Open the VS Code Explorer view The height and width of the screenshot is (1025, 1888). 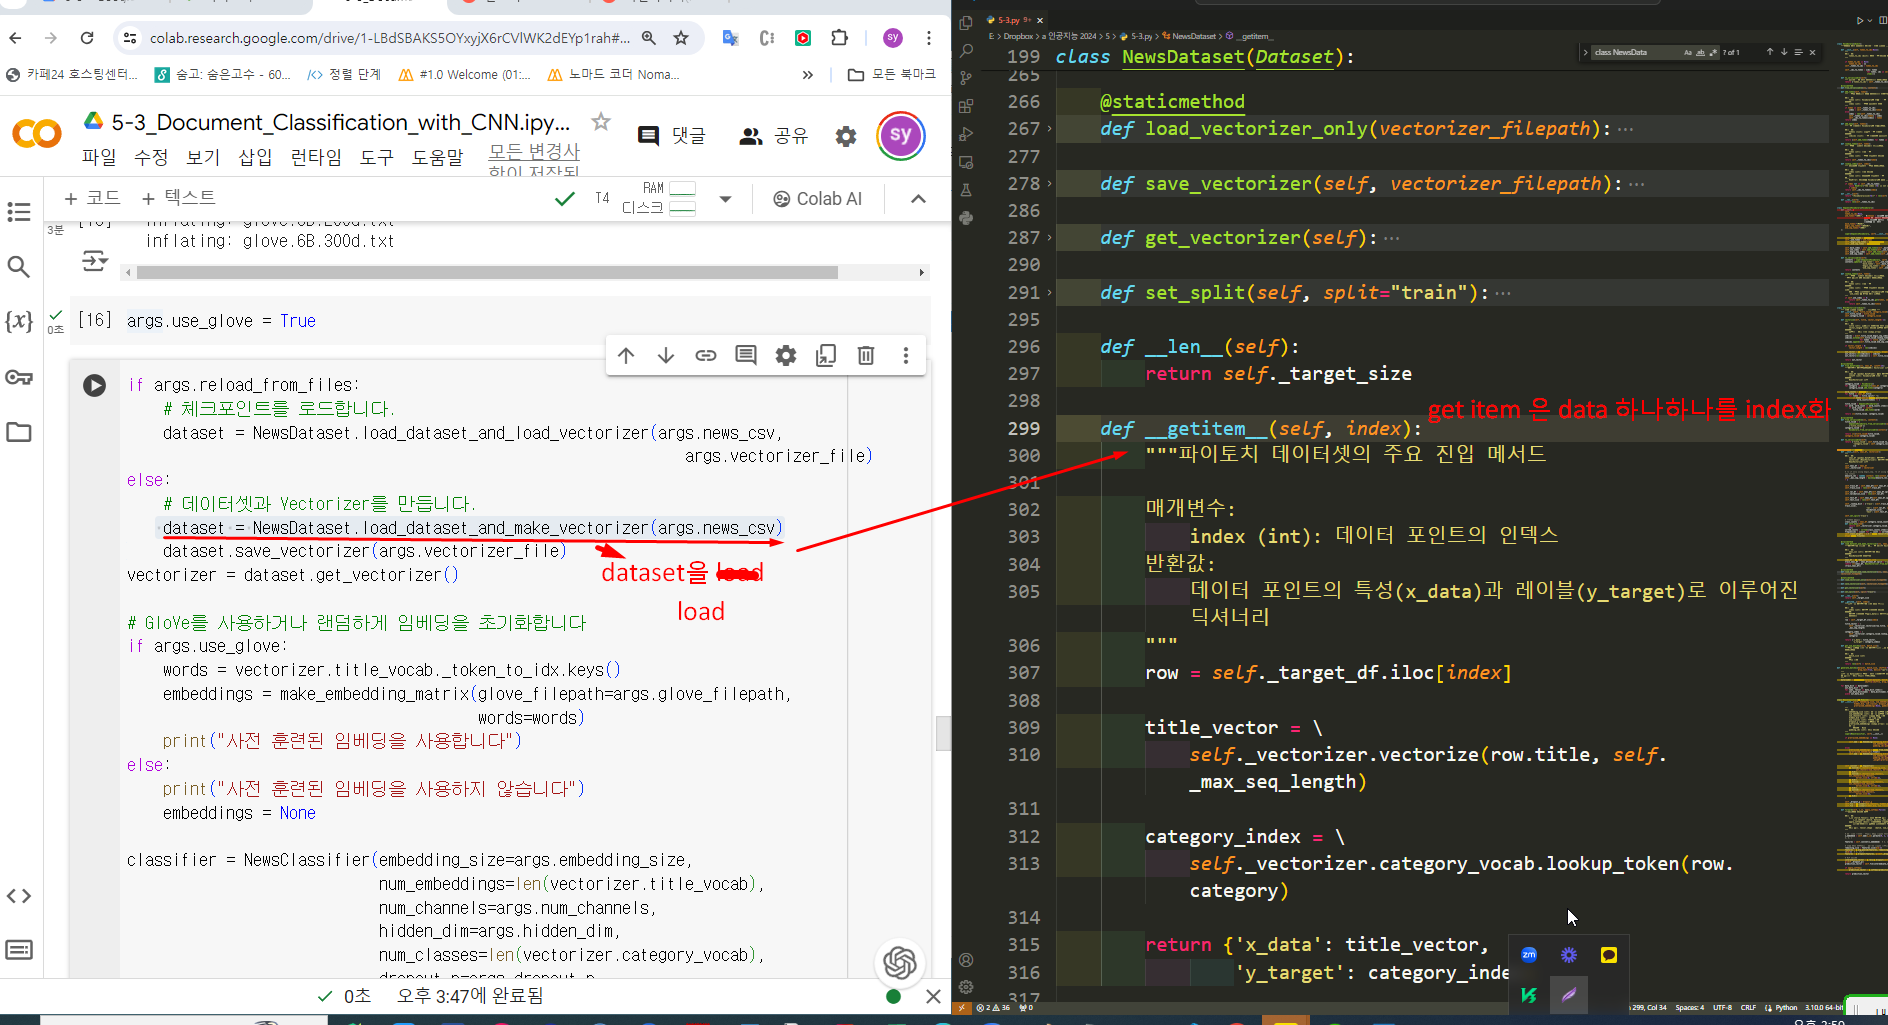tap(965, 22)
